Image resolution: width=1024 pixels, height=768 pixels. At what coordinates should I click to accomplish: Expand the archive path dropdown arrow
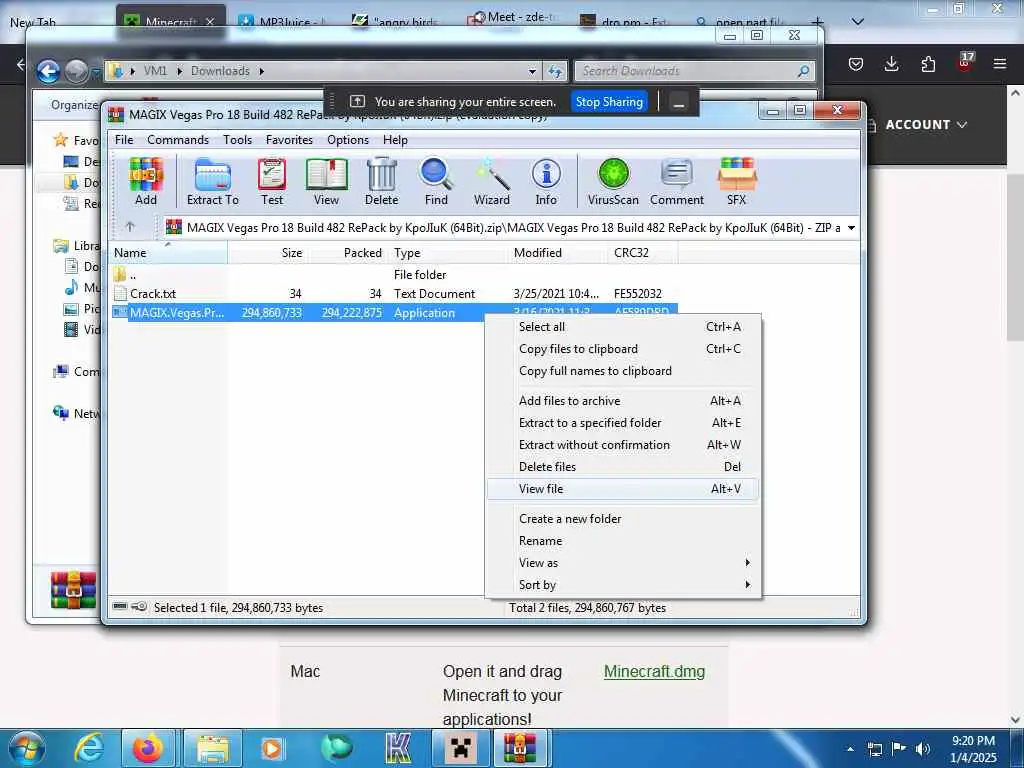(x=852, y=228)
